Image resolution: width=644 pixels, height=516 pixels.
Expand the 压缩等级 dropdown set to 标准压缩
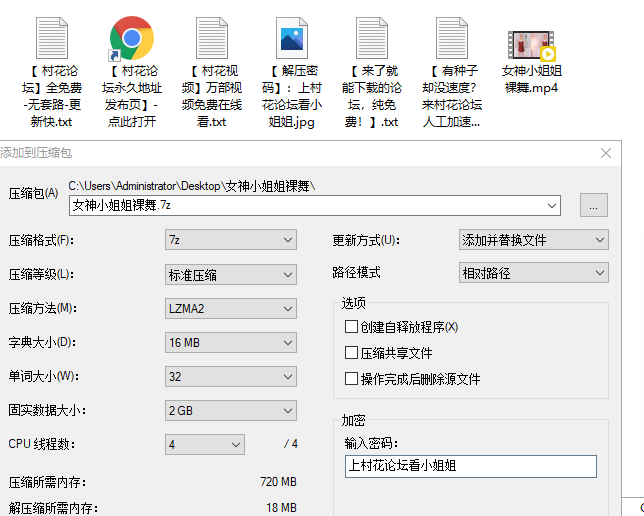231,274
